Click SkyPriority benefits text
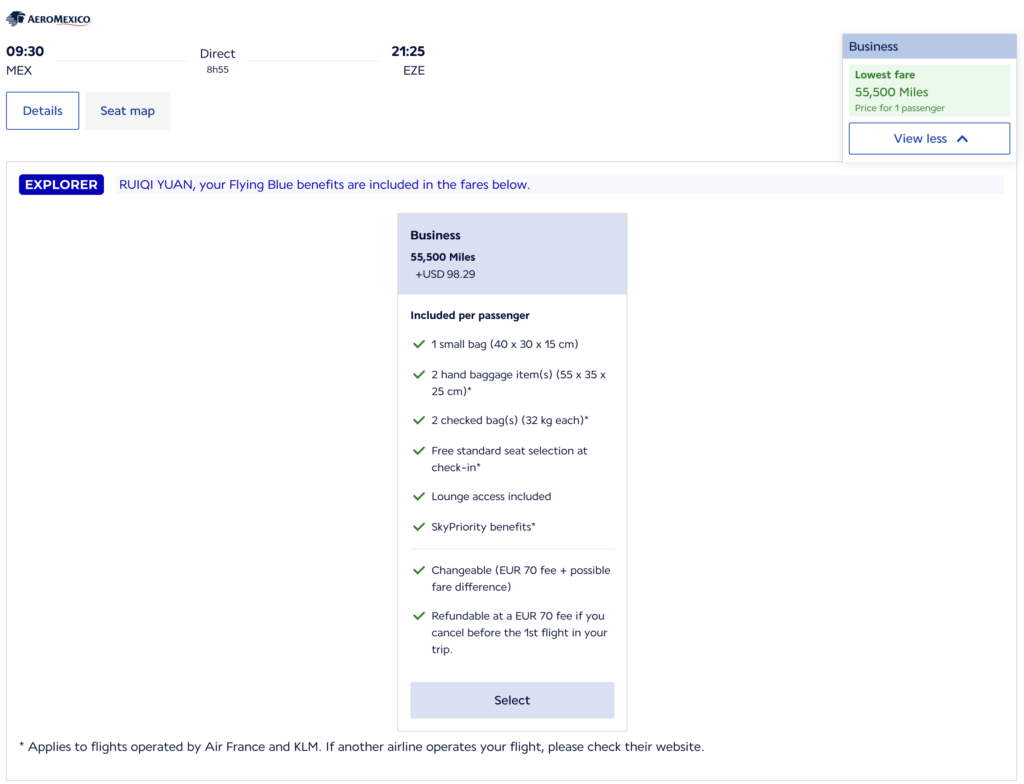The image size is (1024, 784). 483,527
